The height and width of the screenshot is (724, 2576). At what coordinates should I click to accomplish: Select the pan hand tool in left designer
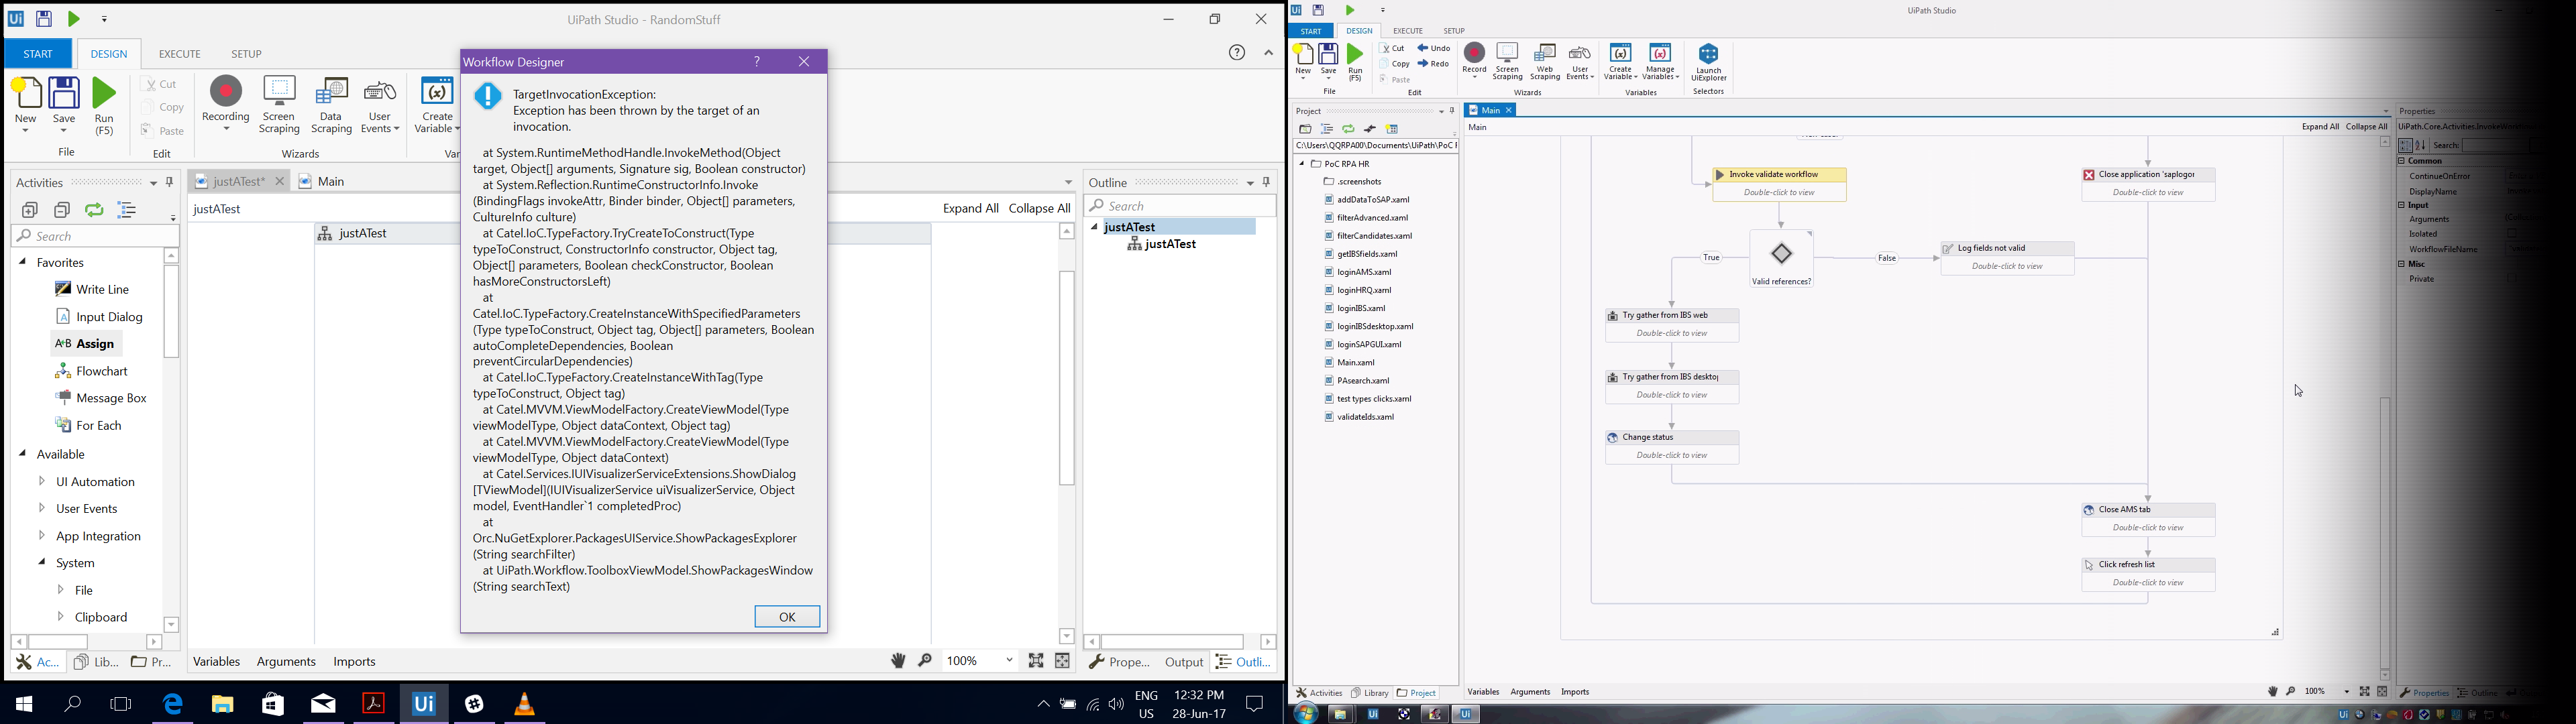[898, 661]
